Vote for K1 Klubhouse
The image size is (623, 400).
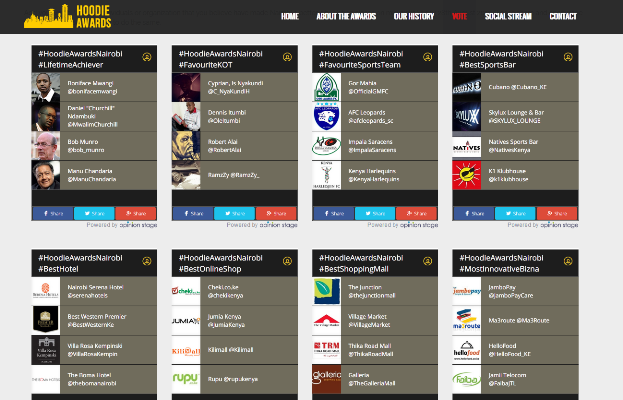tap(515, 175)
